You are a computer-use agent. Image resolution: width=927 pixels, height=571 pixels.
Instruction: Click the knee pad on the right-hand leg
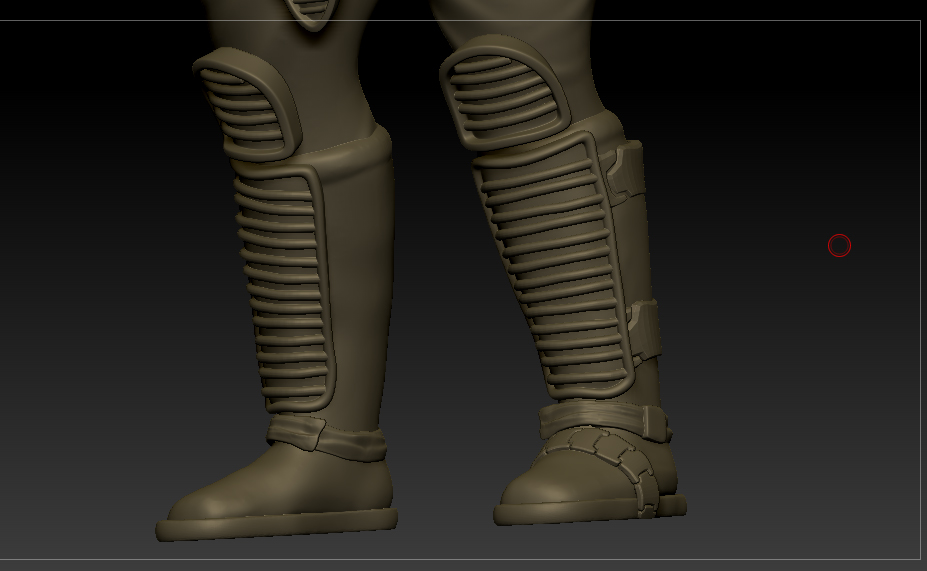505,92
